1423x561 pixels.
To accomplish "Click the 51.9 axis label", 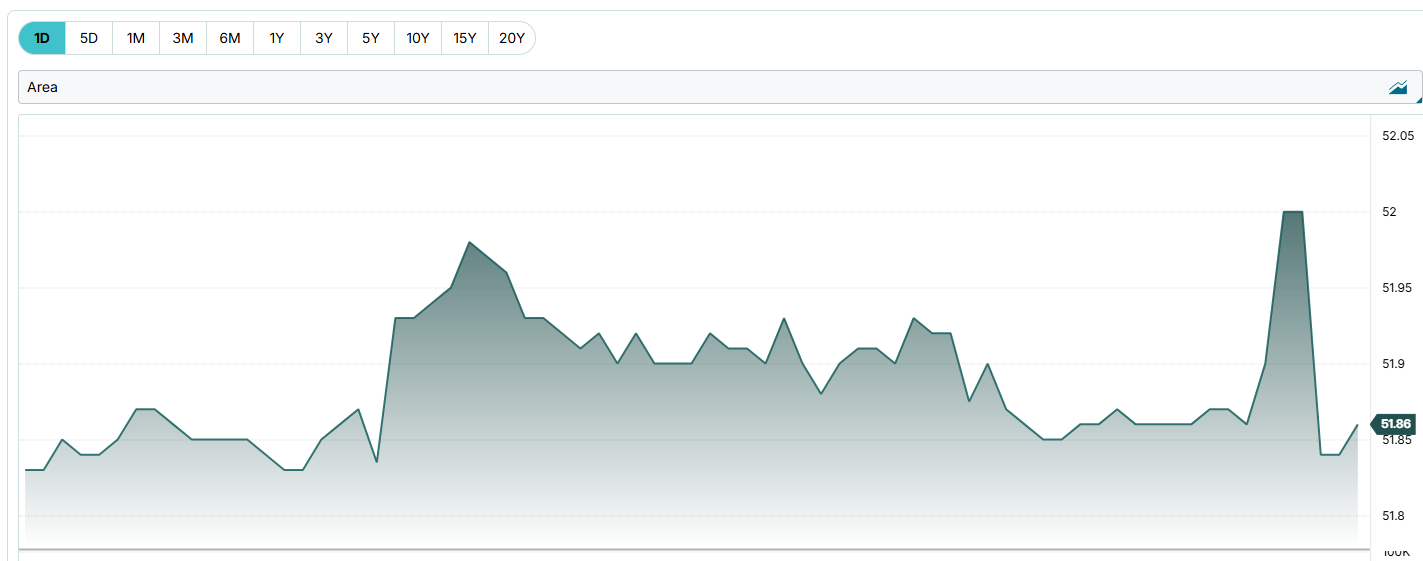I will (x=1395, y=364).
